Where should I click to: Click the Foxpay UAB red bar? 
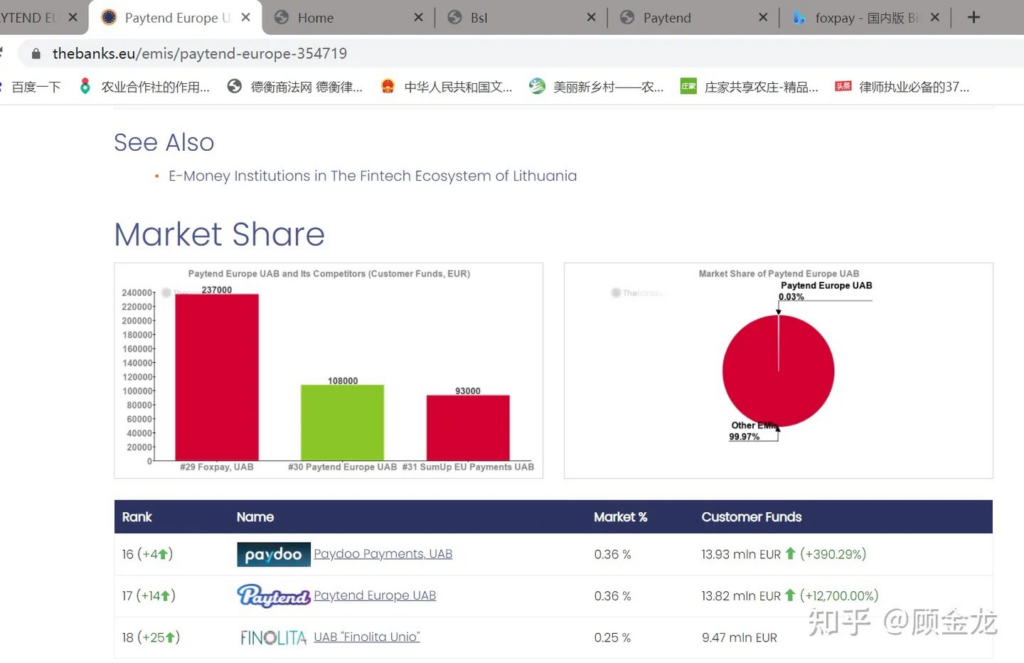click(x=217, y=377)
